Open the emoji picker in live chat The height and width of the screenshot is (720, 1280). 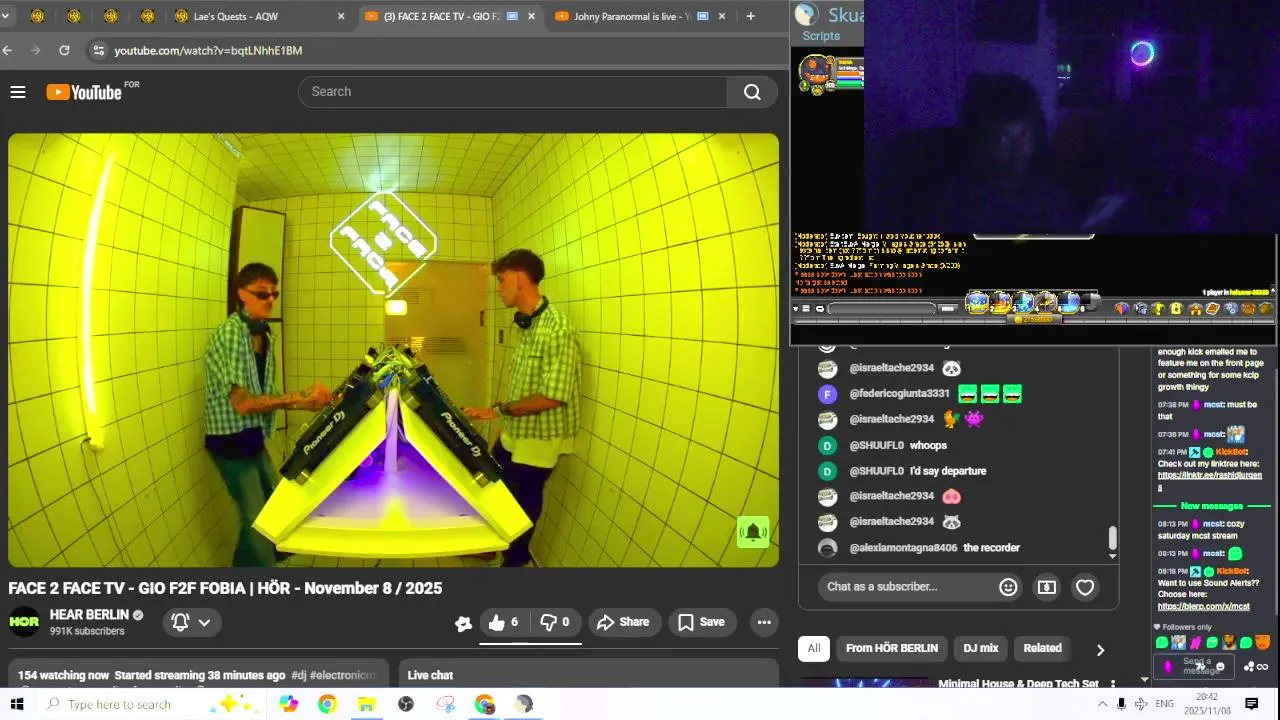1008,587
